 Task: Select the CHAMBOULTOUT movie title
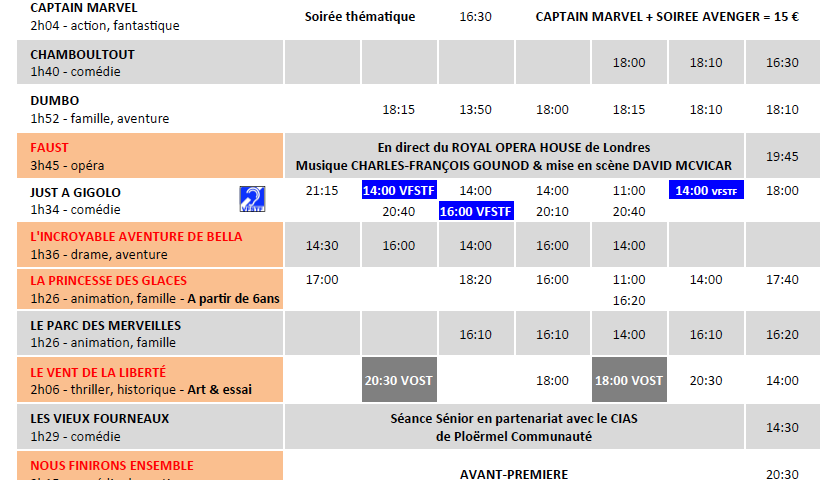[82, 54]
